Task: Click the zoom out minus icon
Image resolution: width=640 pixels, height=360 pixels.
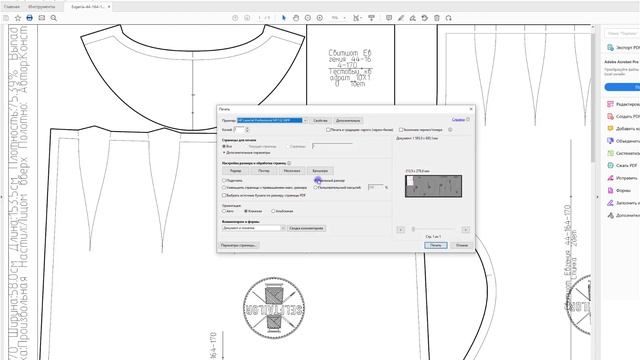Action: coord(308,18)
